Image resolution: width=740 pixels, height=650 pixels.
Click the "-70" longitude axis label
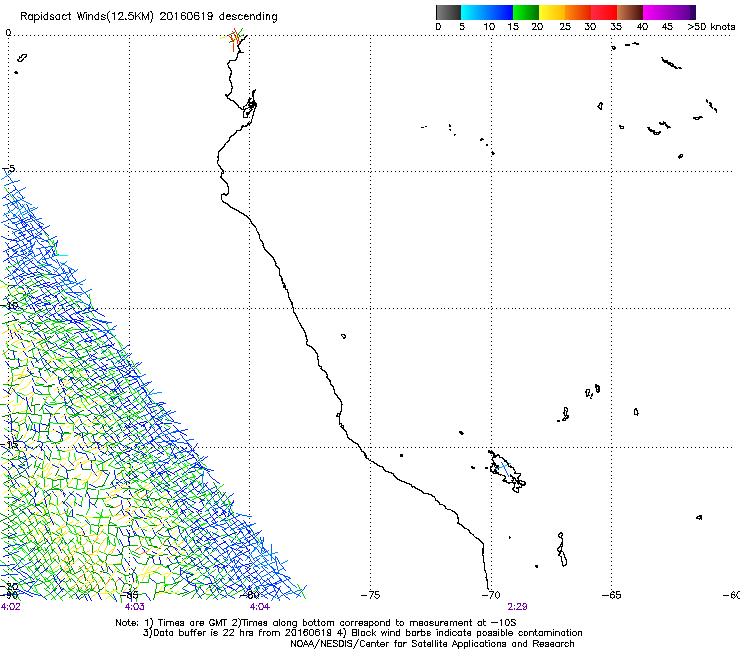pyautogui.click(x=491, y=595)
